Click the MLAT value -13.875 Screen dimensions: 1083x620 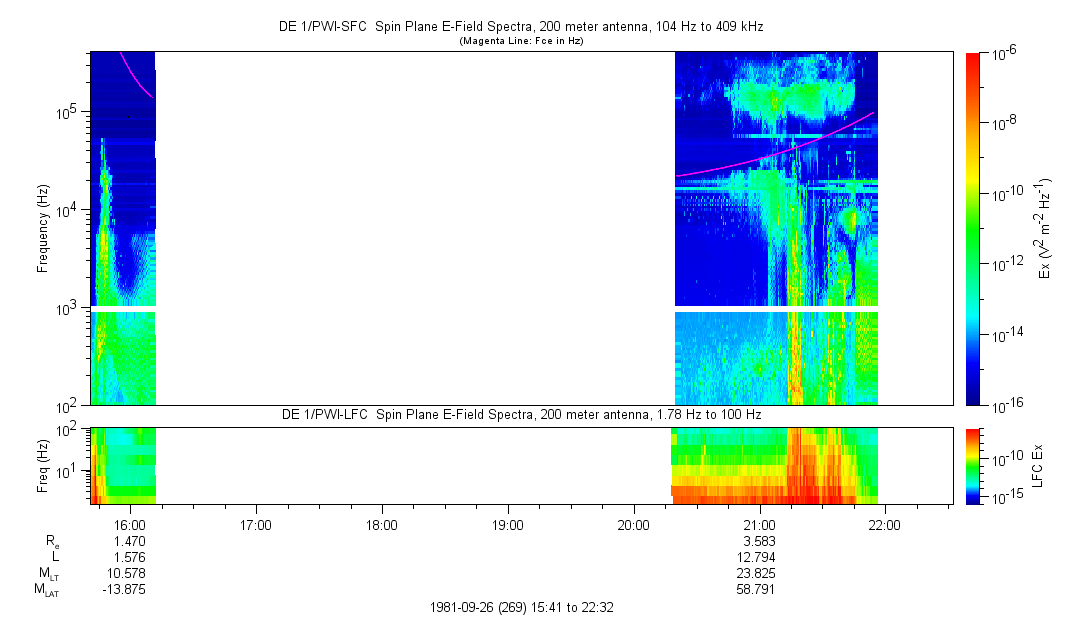point(125,589)
